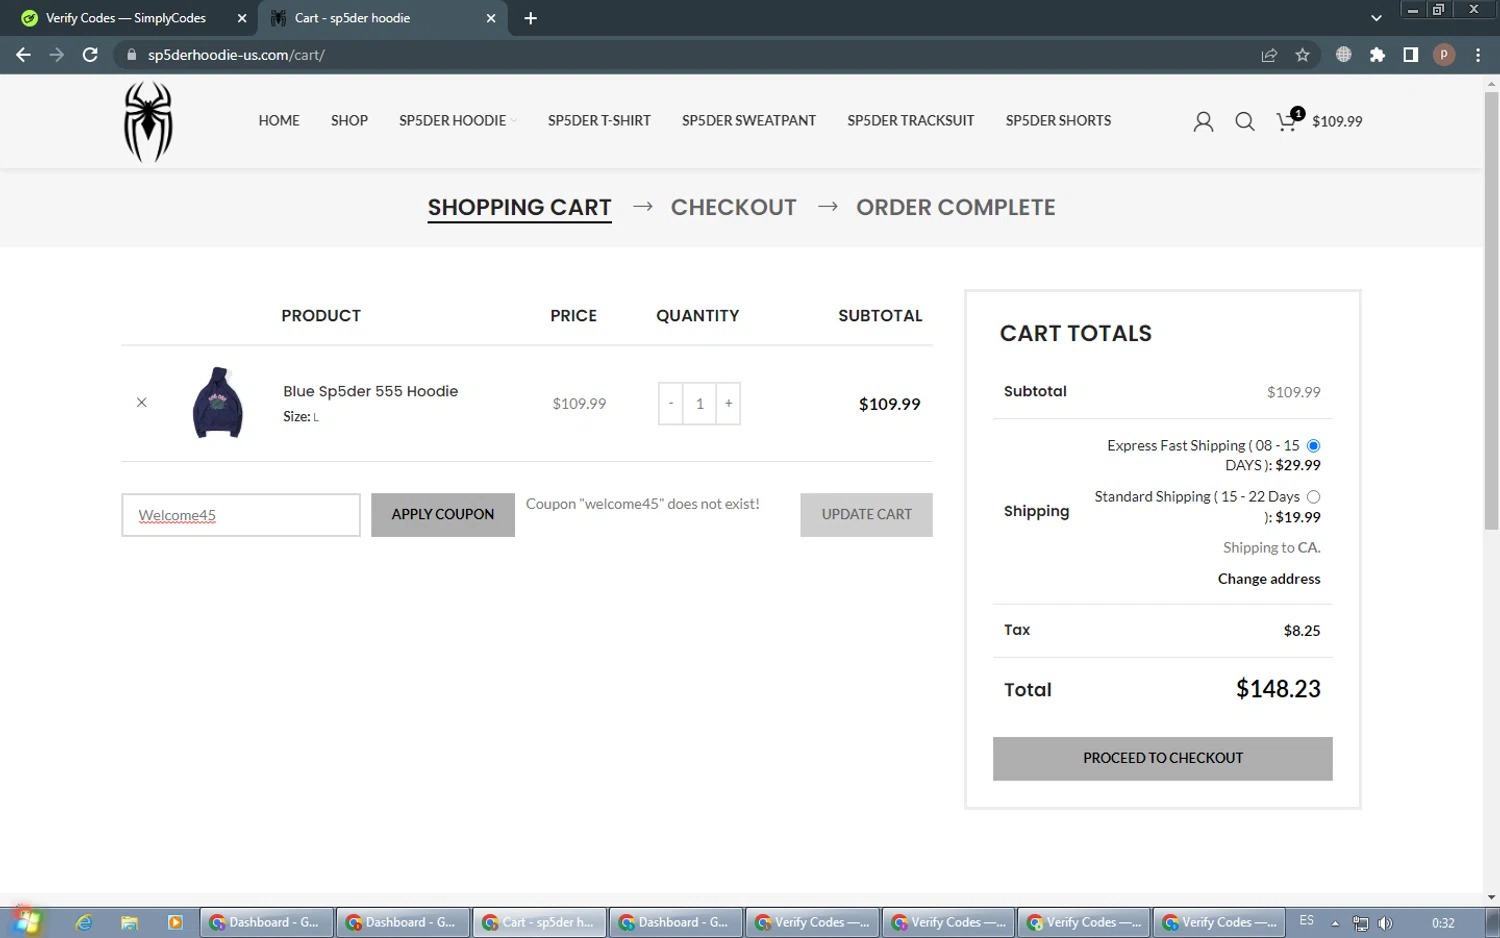This screenshot has height=938, width=1500.
Task: Select Express Fast Shipping radio option
Action: click(x=1313, y=445)
